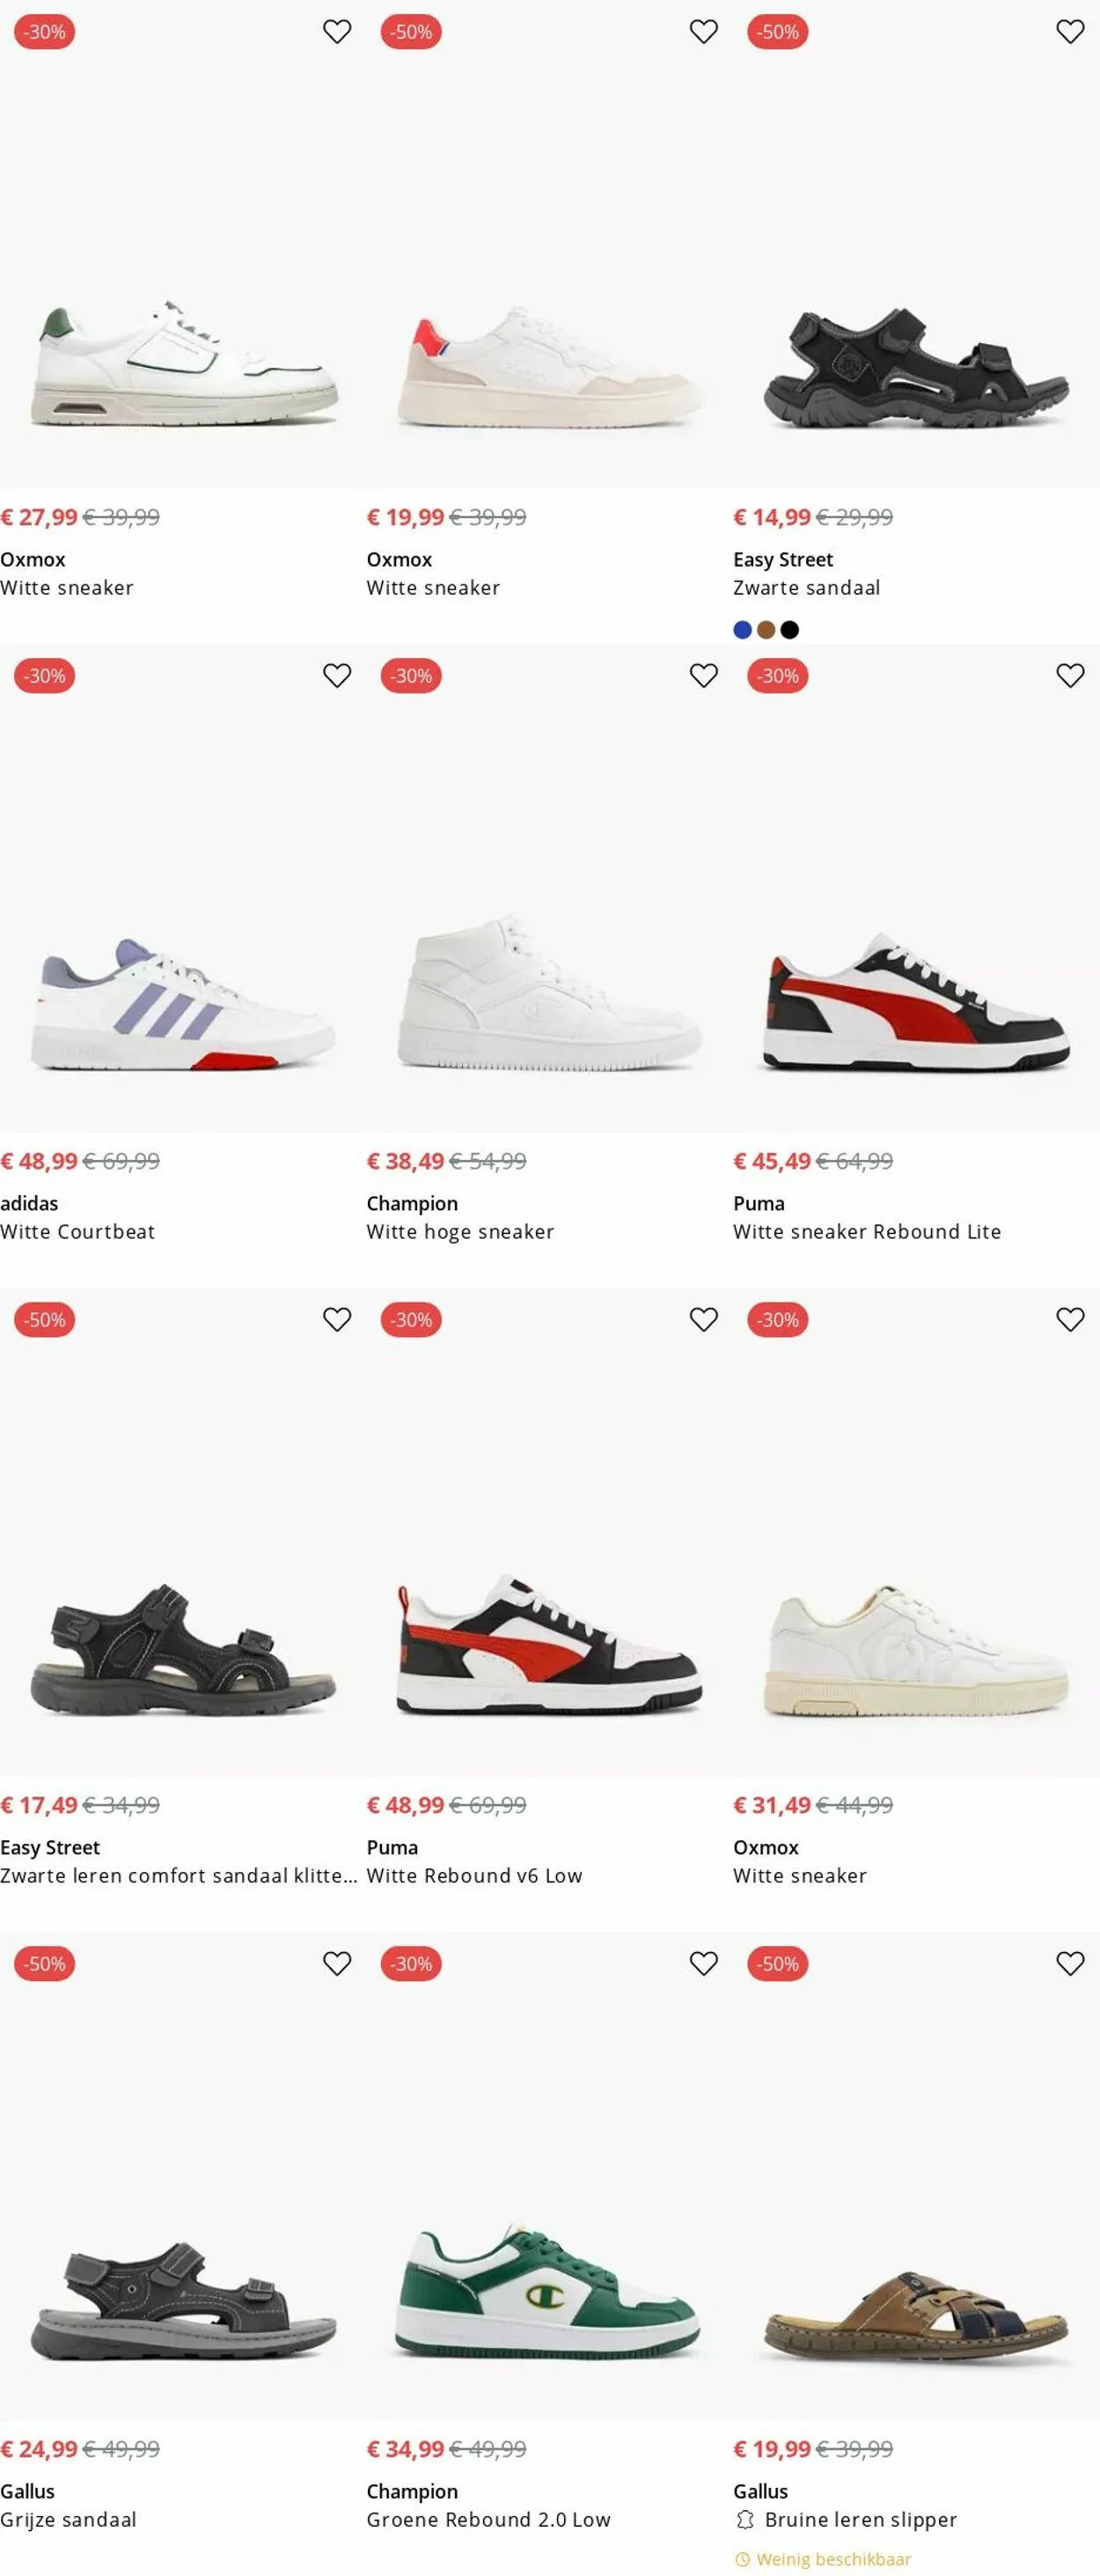Add the Easy Street Zwarte sandaal to wishlist
1100x2576 pixels.
pyautogui.click(x=1070, y=32)
